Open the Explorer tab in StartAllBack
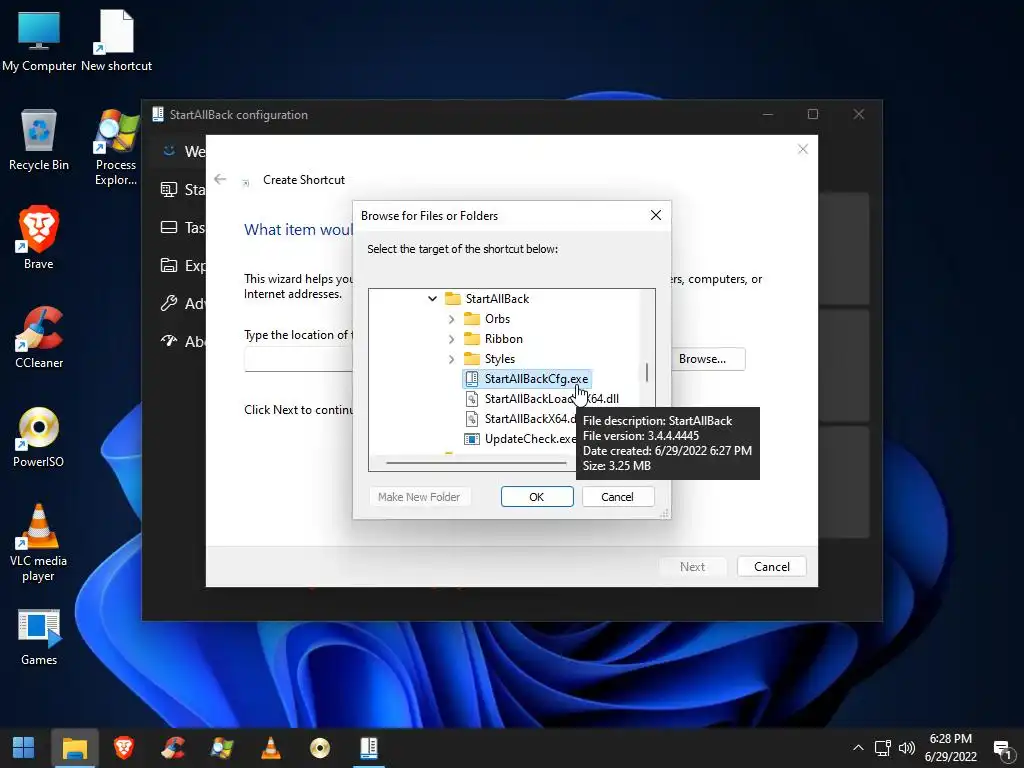1024x768 pixels. tap(183, 265)
